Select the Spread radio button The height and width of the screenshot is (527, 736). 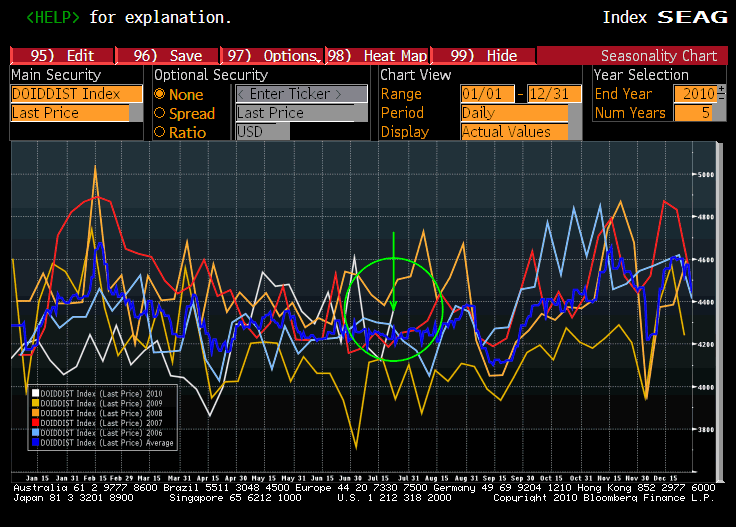coord(159,113)
